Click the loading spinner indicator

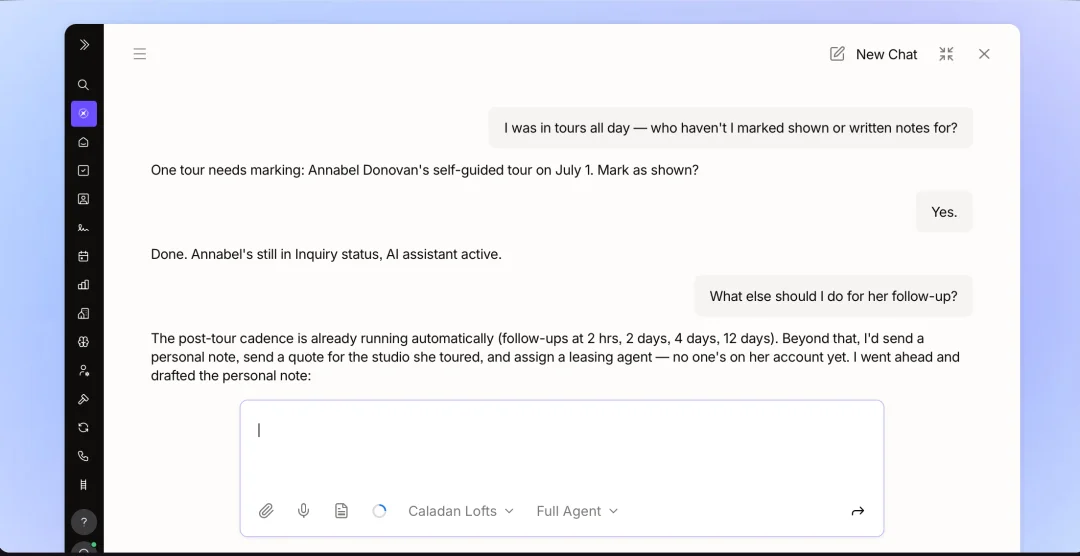(x=379, y=511)
